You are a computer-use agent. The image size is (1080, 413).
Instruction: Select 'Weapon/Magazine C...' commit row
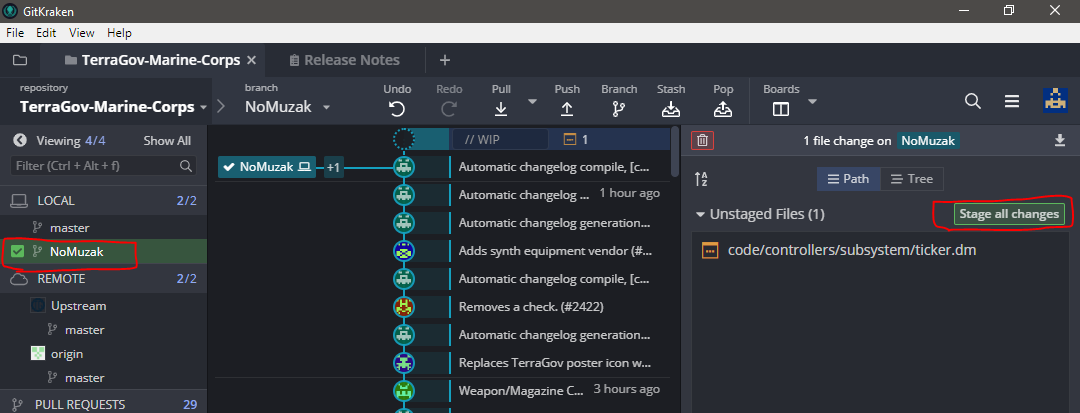coord(559,390)
